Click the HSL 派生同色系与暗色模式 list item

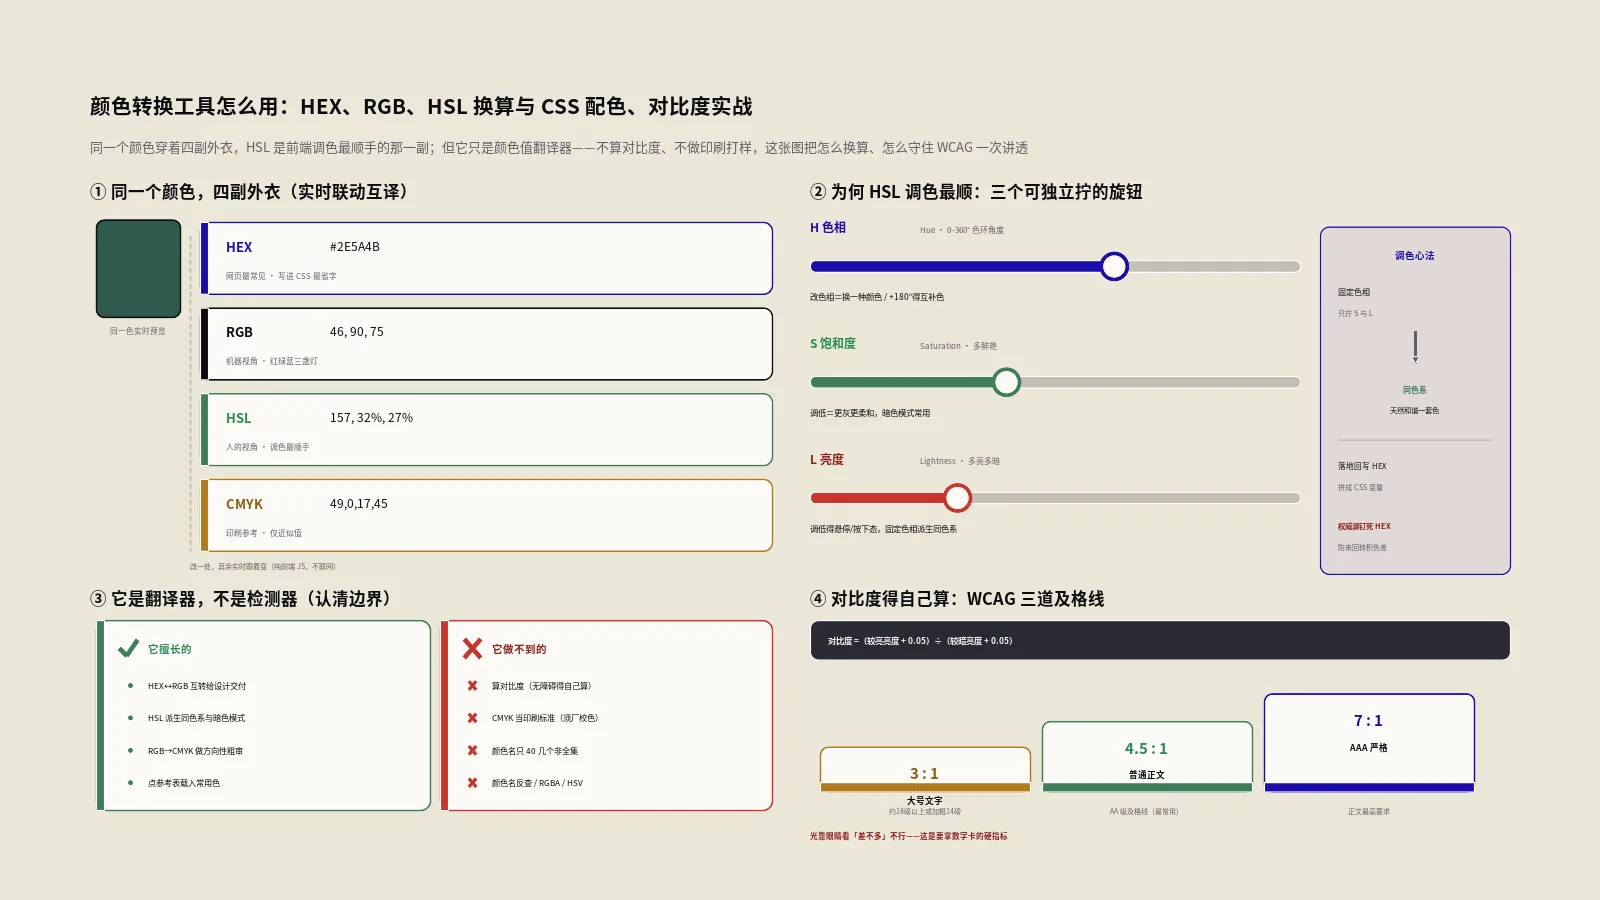[x=196, y=718]
